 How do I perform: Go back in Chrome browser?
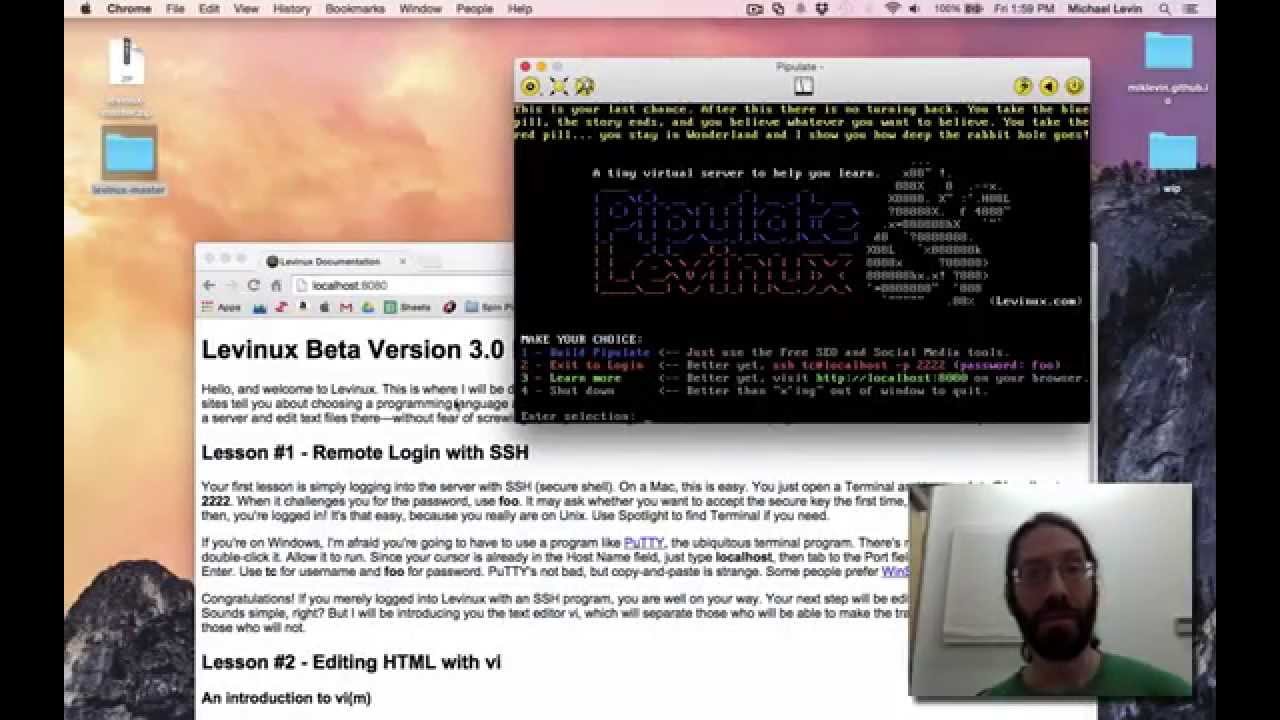pyautogui.click(x=209, y=285)
